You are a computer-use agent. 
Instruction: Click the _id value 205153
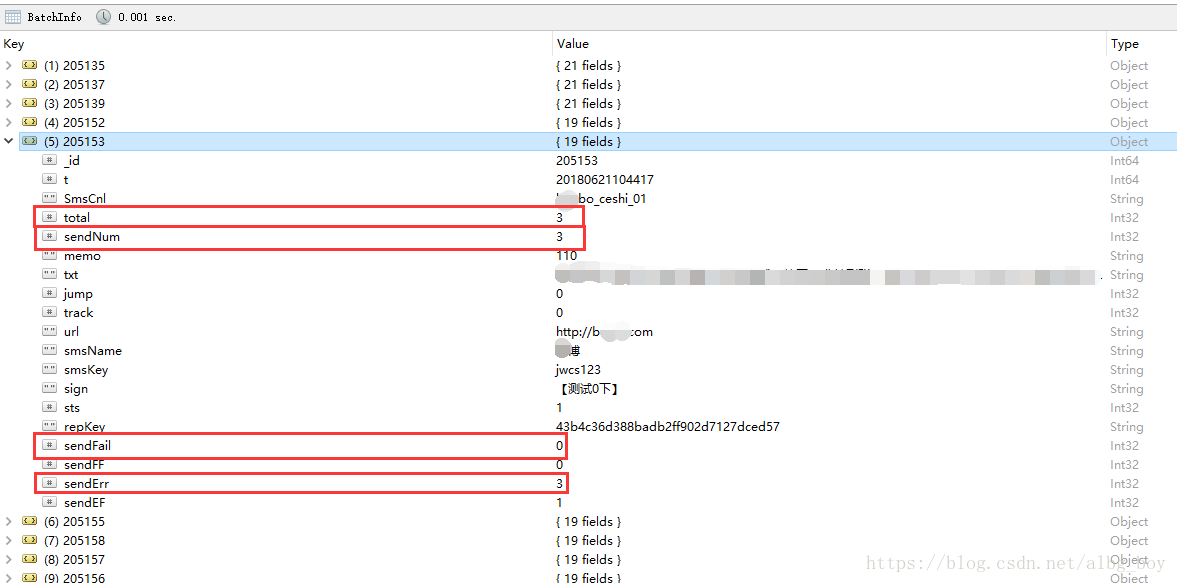click(x=576, y=161)
